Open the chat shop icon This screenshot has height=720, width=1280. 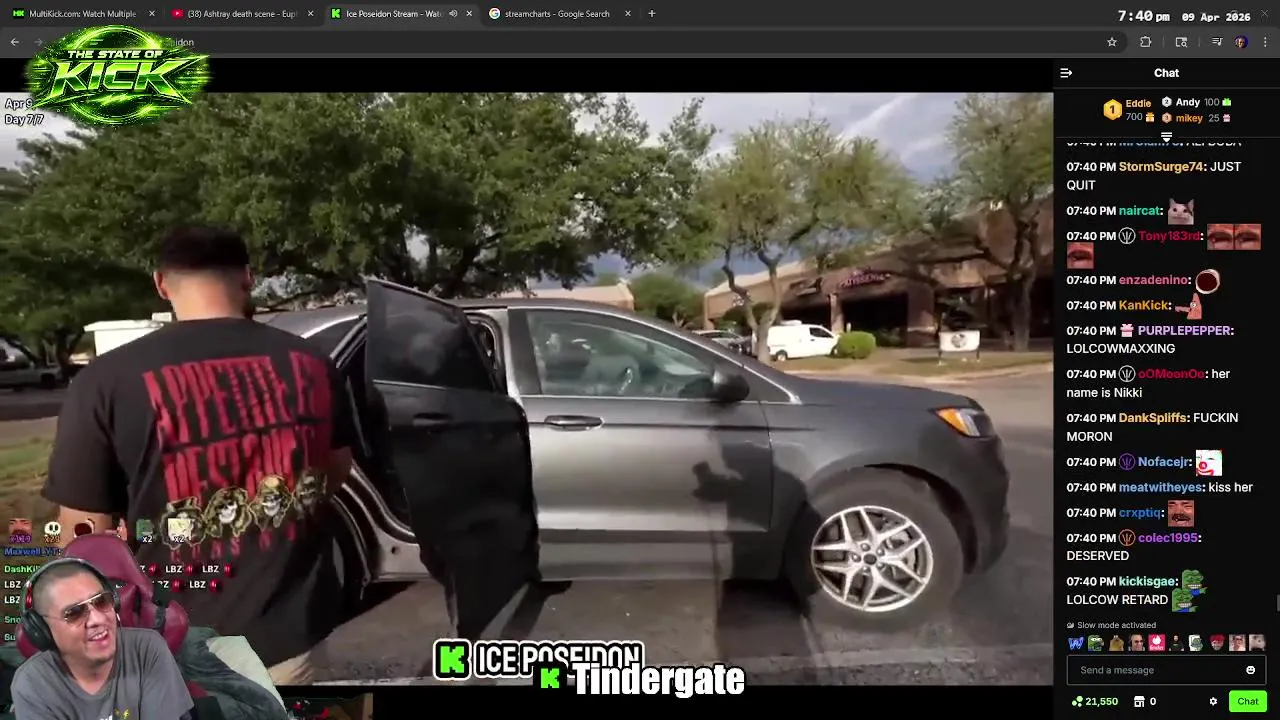pos(1138,702)
